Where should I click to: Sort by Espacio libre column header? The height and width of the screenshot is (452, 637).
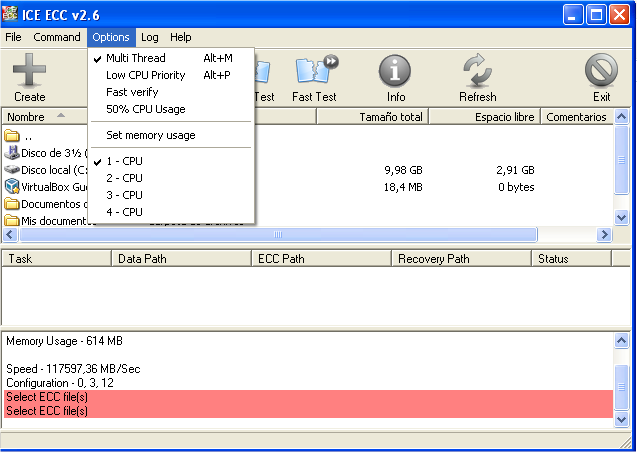pyautogui.click(x=484, y=117)
